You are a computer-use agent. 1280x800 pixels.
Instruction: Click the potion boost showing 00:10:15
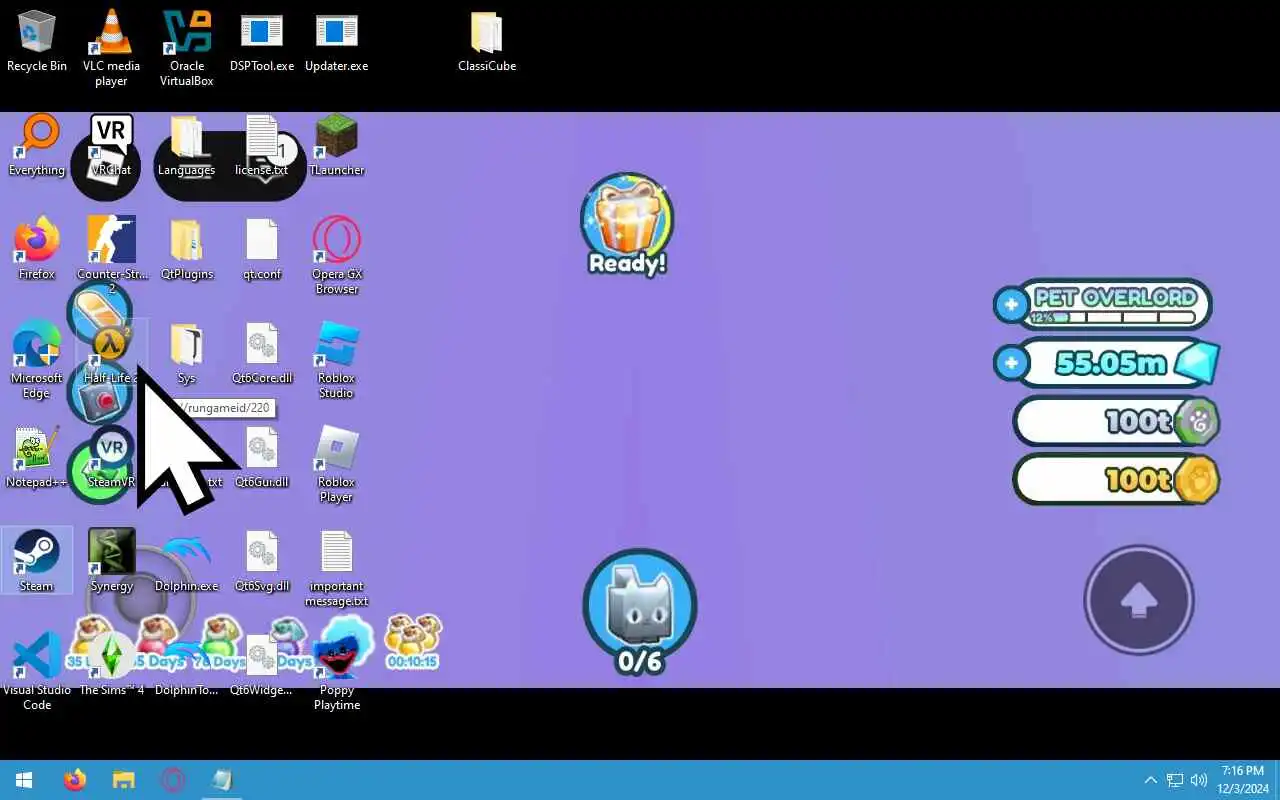[x=413, y=642]
